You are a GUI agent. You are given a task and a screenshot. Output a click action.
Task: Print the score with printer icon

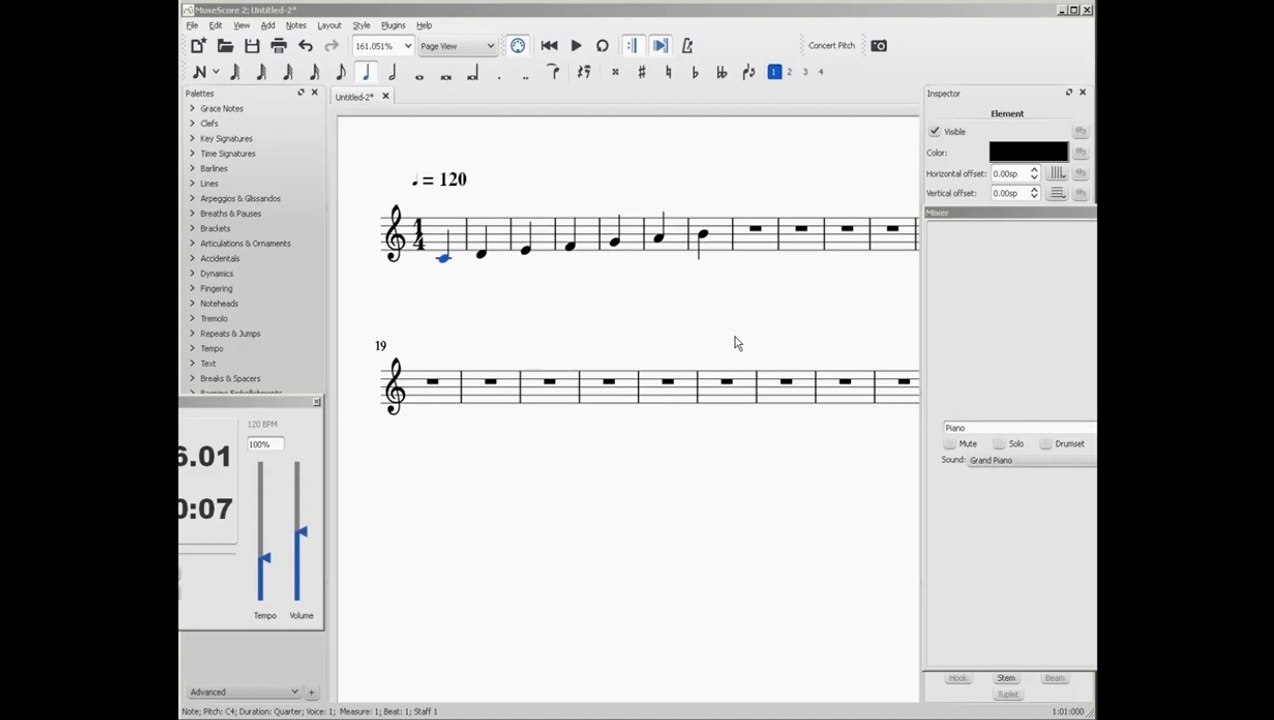tap(278, 46)
